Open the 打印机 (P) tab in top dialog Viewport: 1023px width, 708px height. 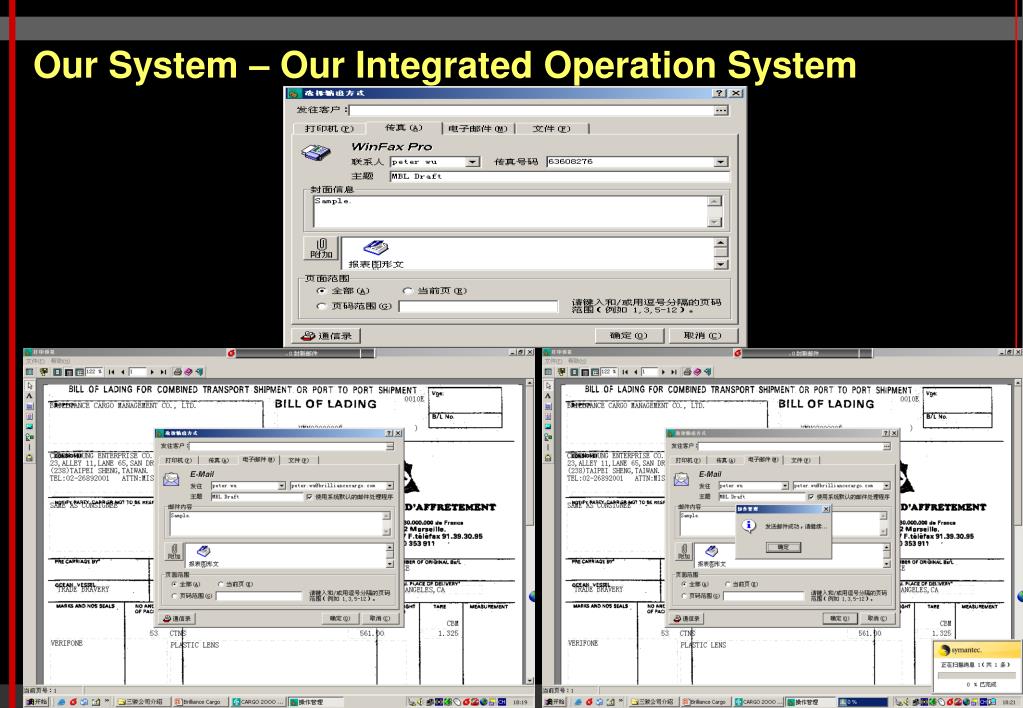[x=328, y=129]
